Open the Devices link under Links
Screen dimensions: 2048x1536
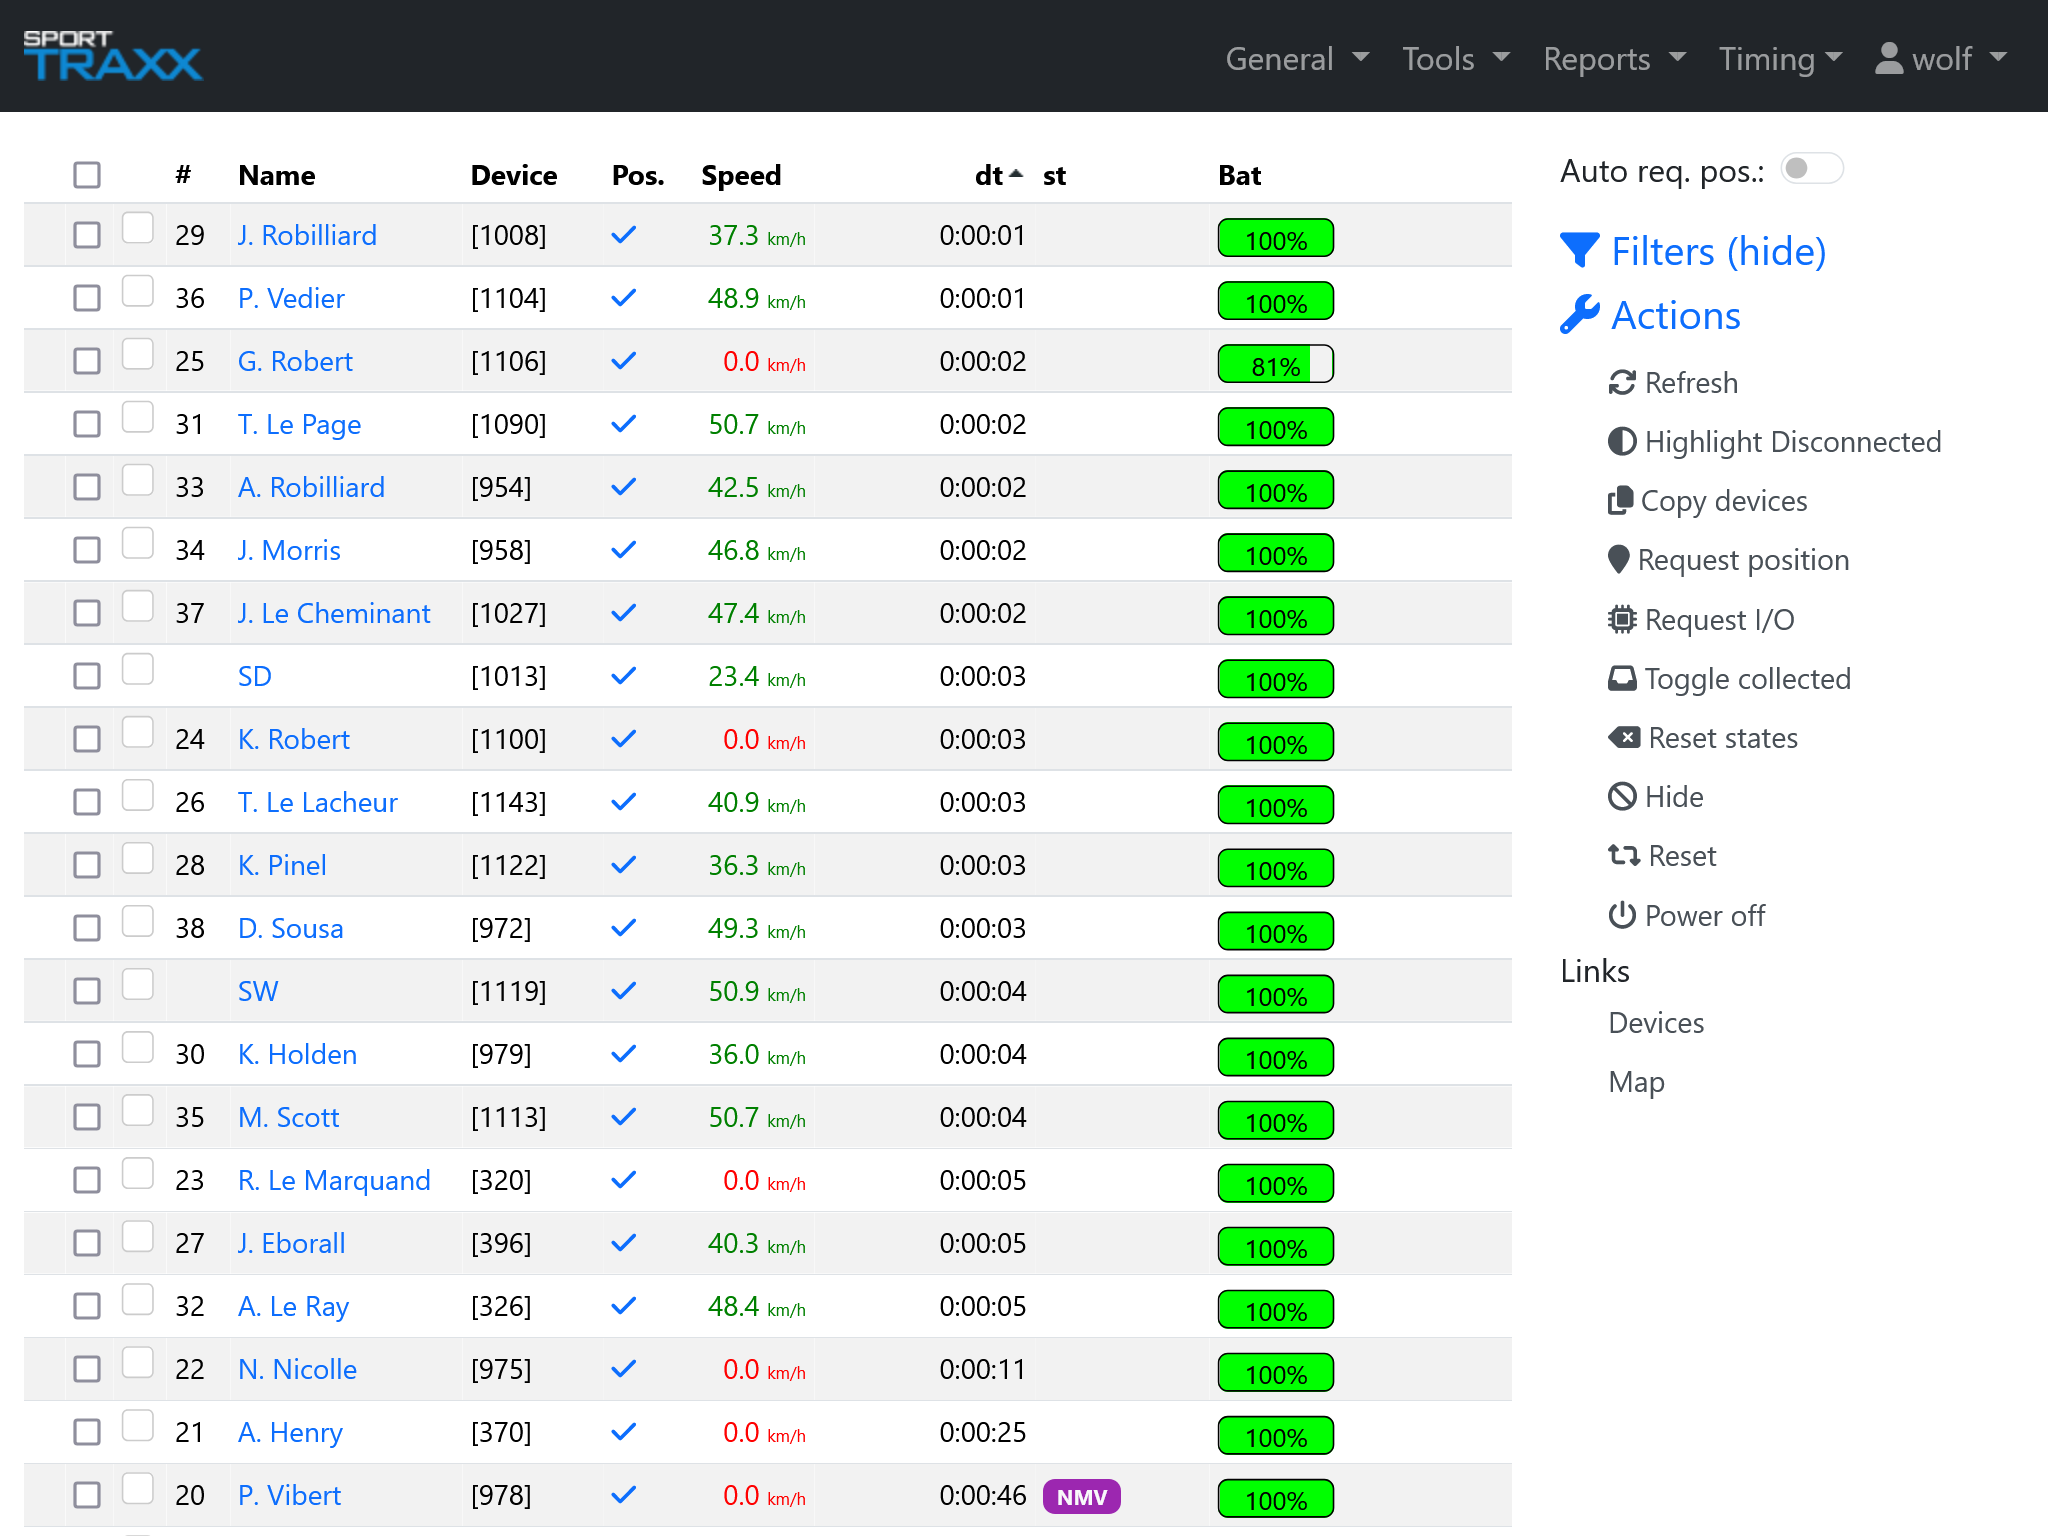click(1655, 1022)
